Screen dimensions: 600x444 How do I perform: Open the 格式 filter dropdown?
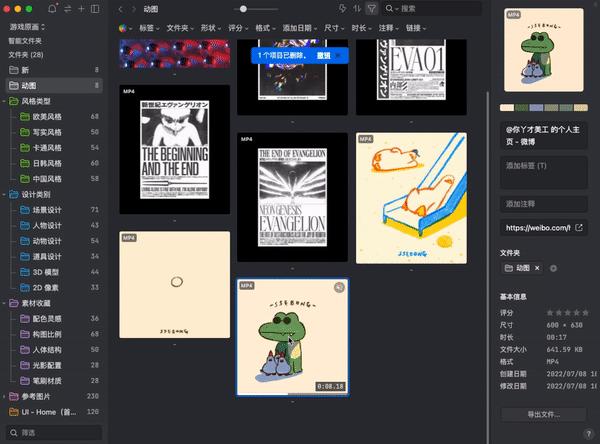coord(264,28)
